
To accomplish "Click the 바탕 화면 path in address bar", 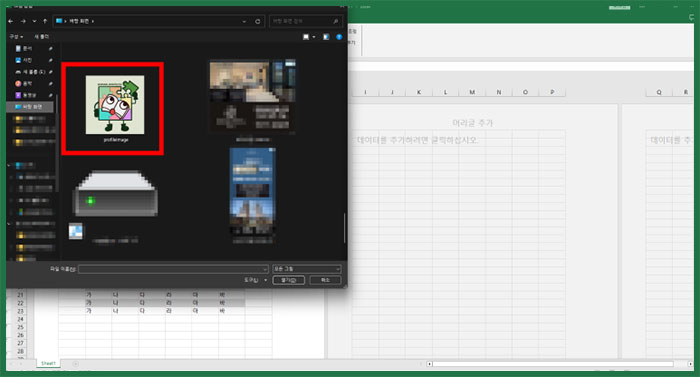I will [79, 21].
